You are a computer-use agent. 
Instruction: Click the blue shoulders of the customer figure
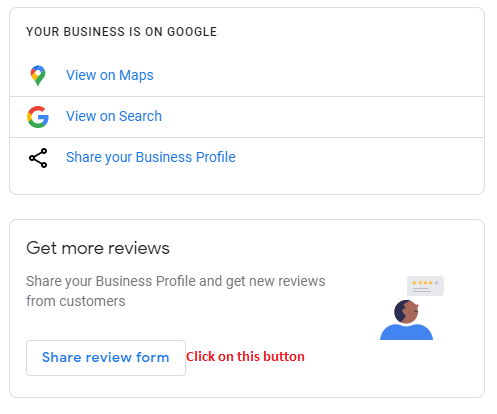pyautogui.click(x=406, y=332)
